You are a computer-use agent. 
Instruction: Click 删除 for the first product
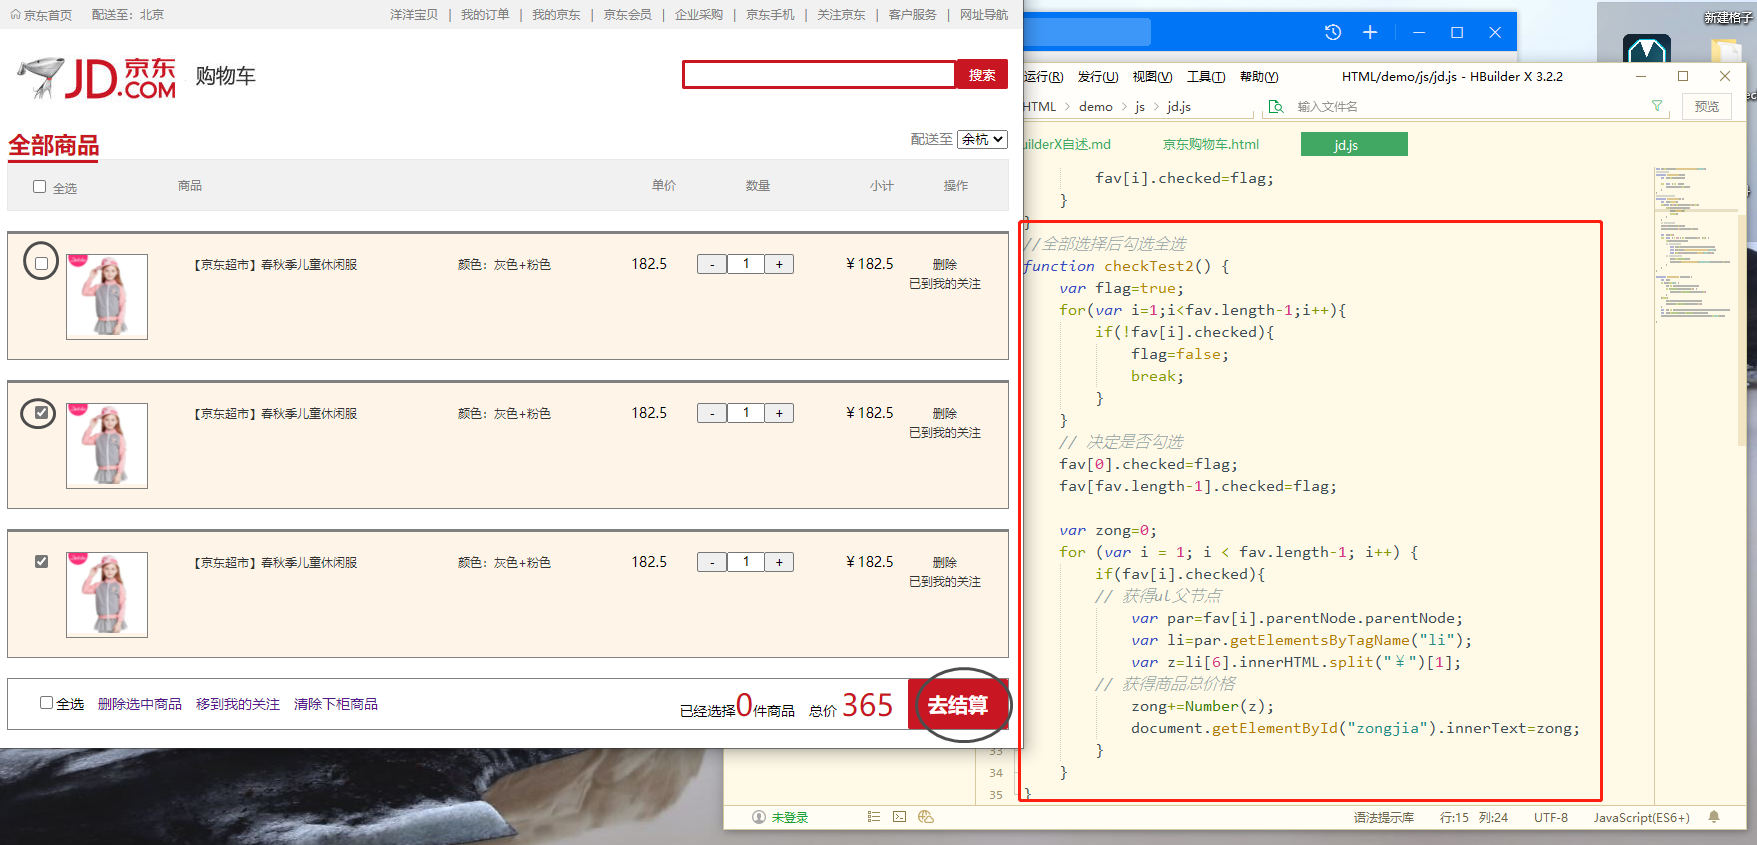coord(945,264)
